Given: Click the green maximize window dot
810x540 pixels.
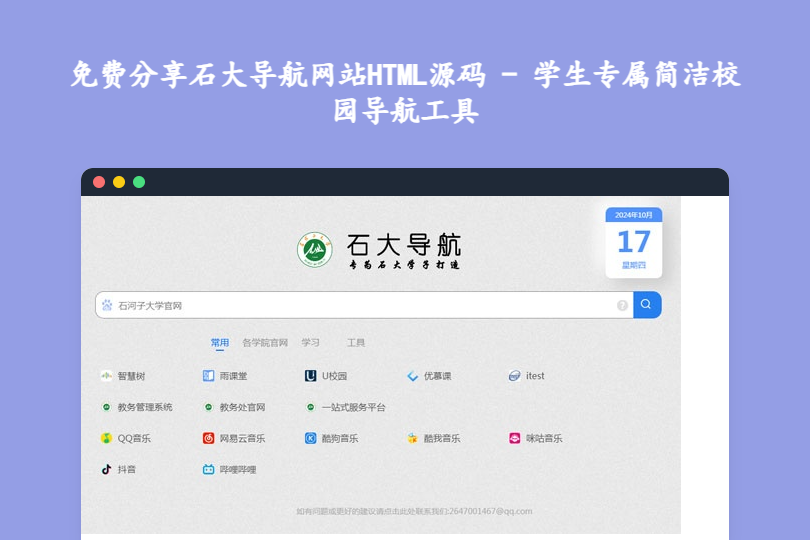Looking at the screenshot, I should 139,182.
